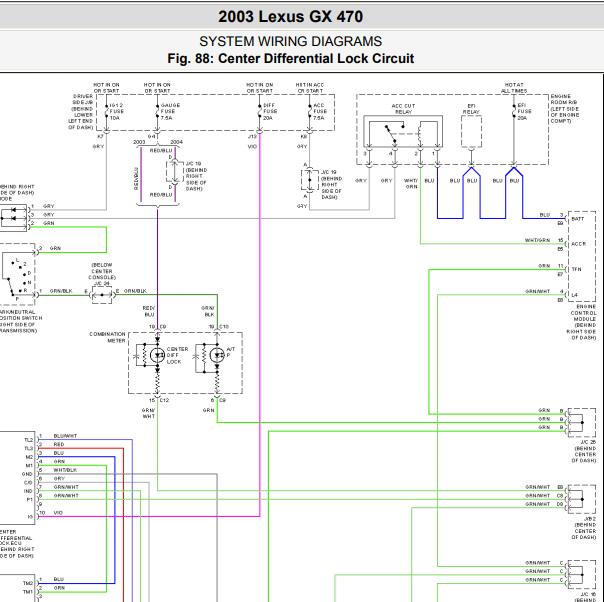Click the IG1 2 FUSE 10A label
This screenshot has height=602, width=604.
[116, 111]
